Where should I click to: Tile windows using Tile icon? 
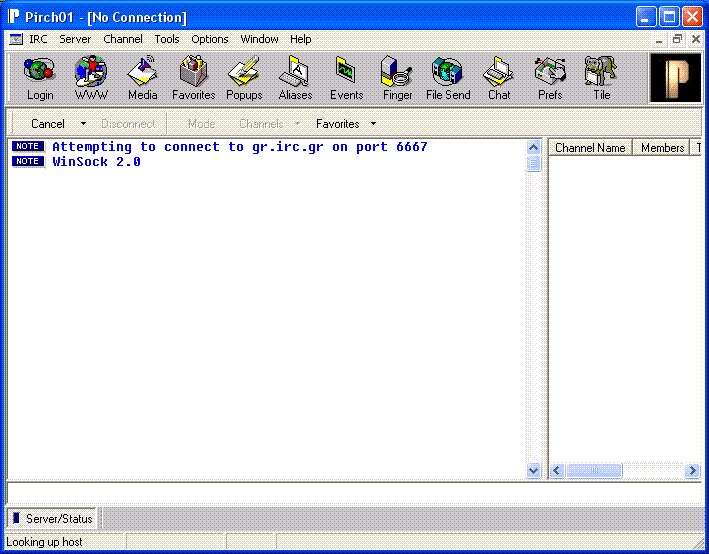pos(601,78)
